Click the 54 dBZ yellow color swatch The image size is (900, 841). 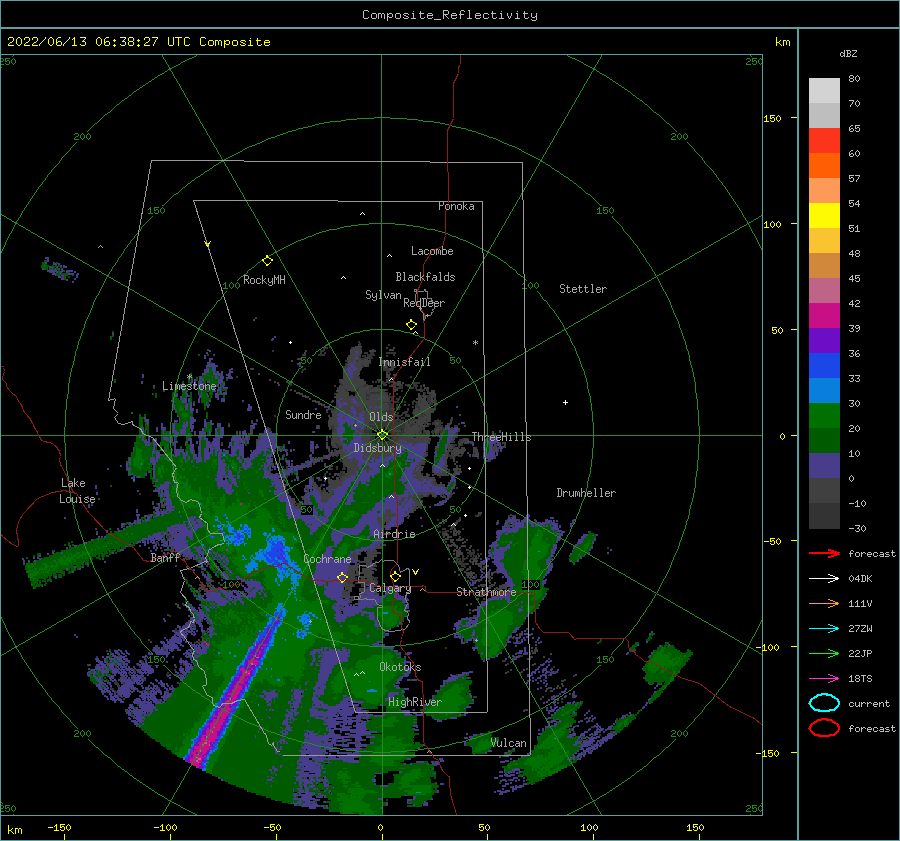[824, 216]
